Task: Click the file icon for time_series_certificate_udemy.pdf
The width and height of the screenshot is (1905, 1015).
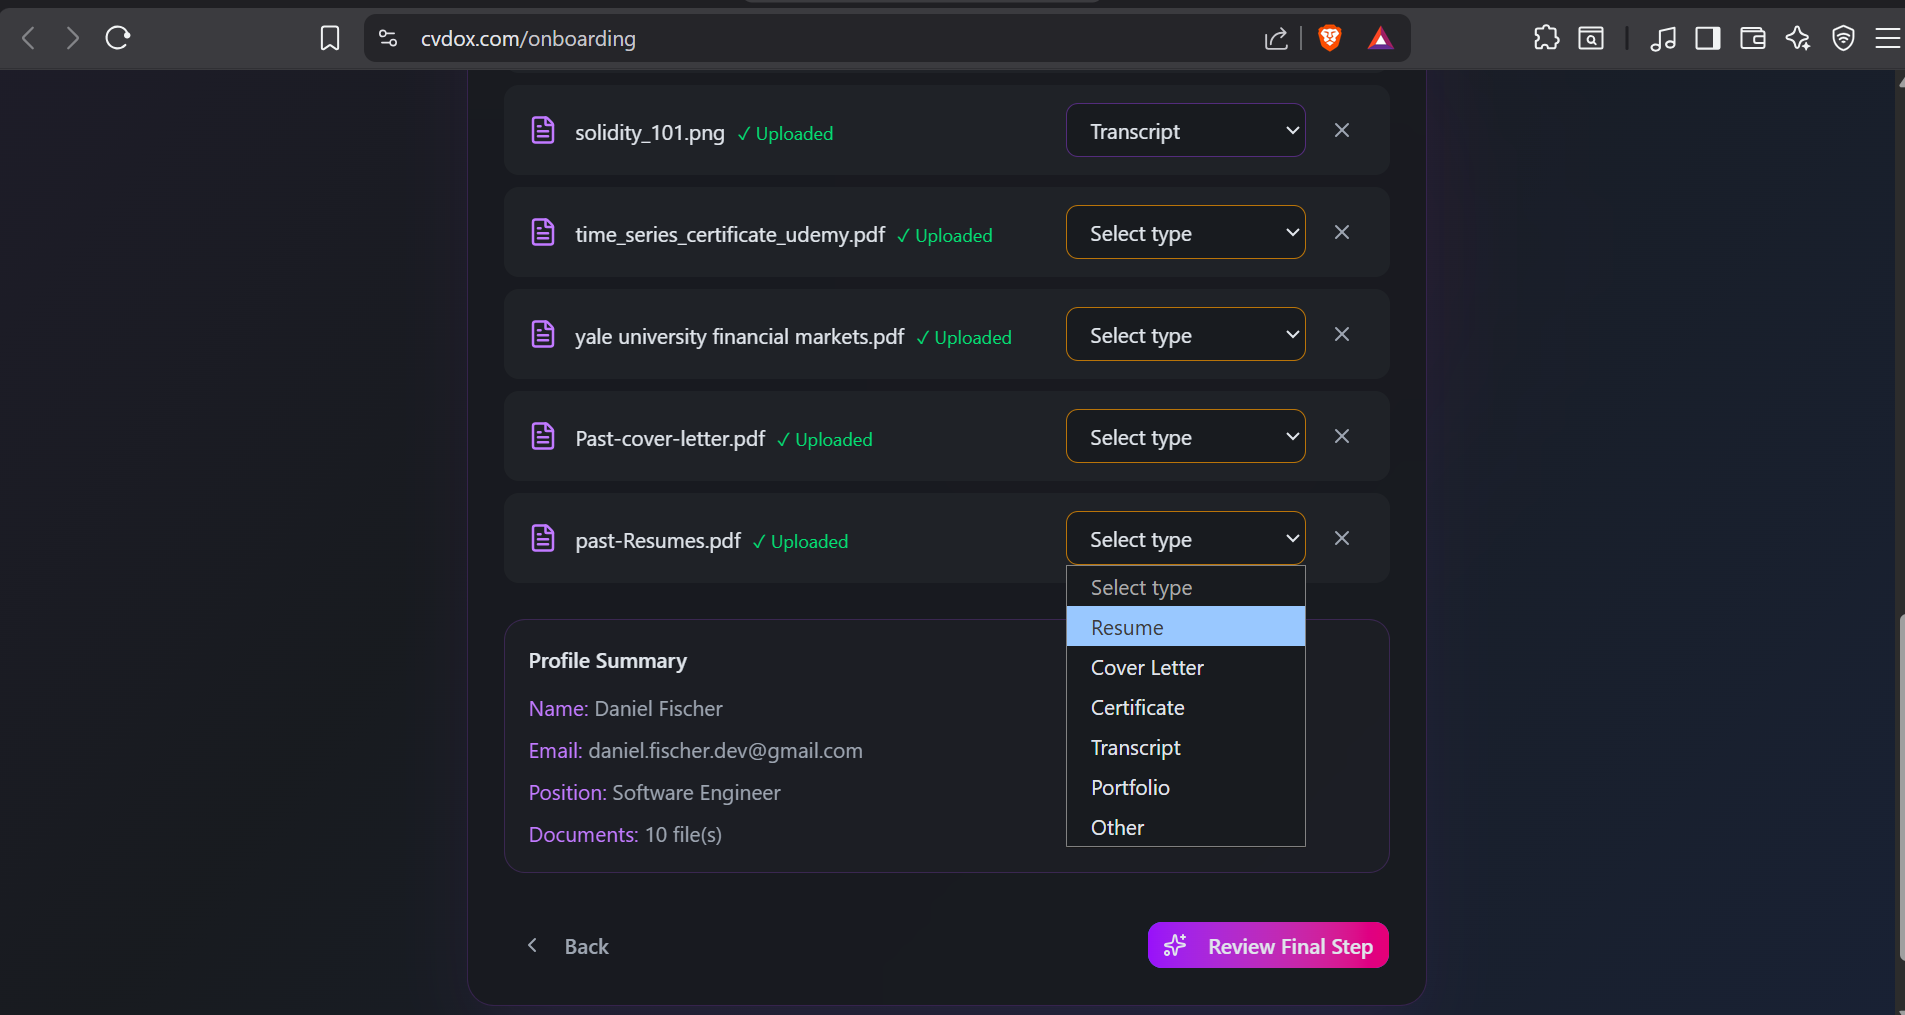Action: coord(543,232)
